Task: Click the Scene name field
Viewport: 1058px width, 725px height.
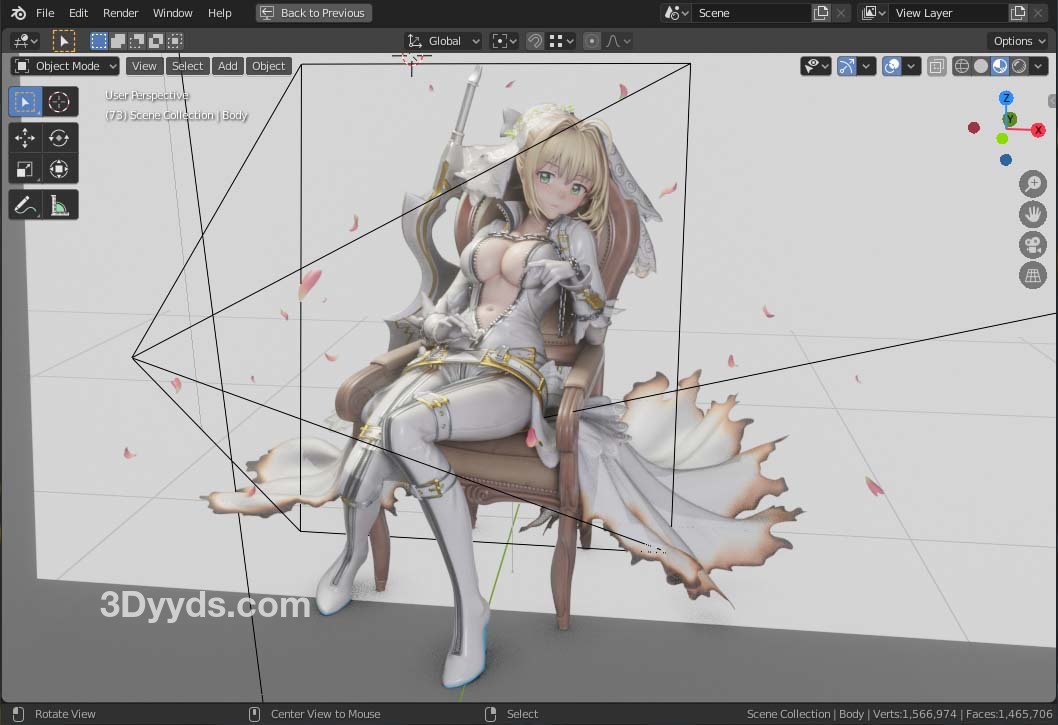Action: 750,13
